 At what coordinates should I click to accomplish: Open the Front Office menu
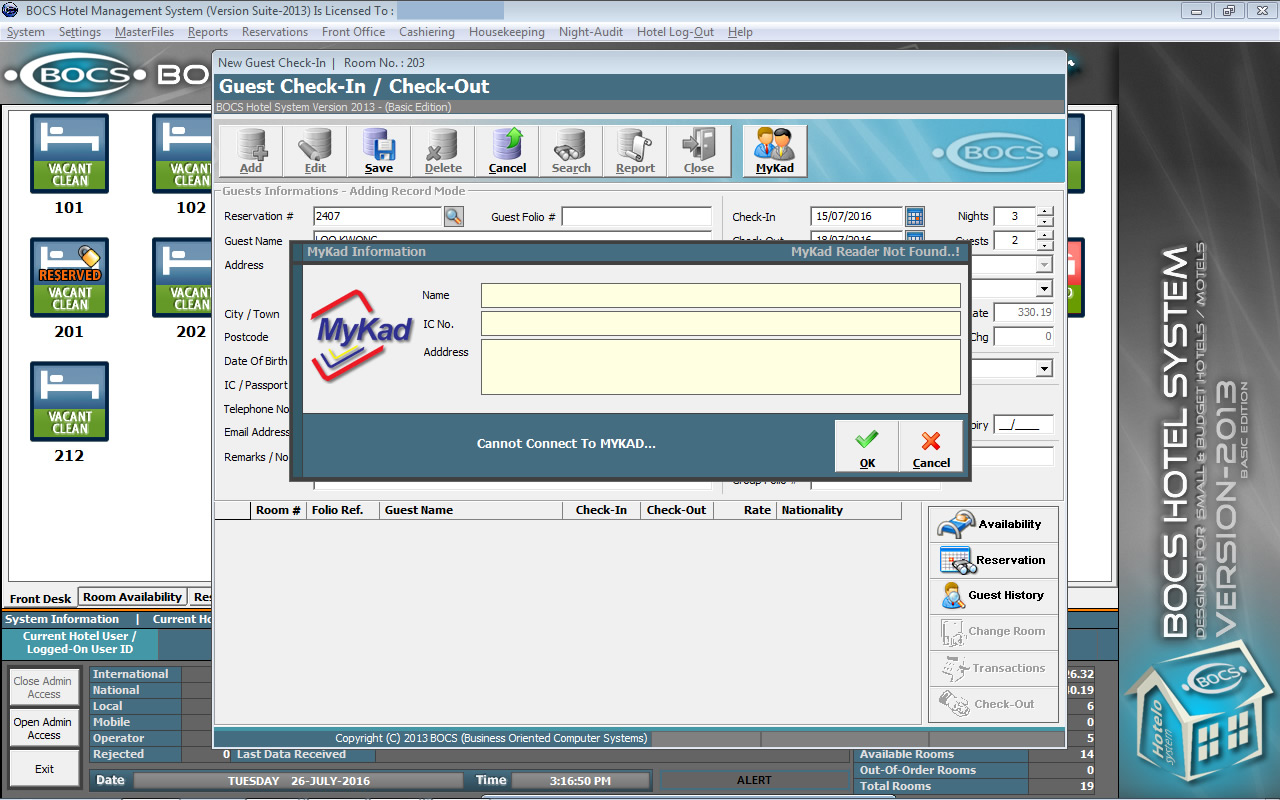point(353,32)
